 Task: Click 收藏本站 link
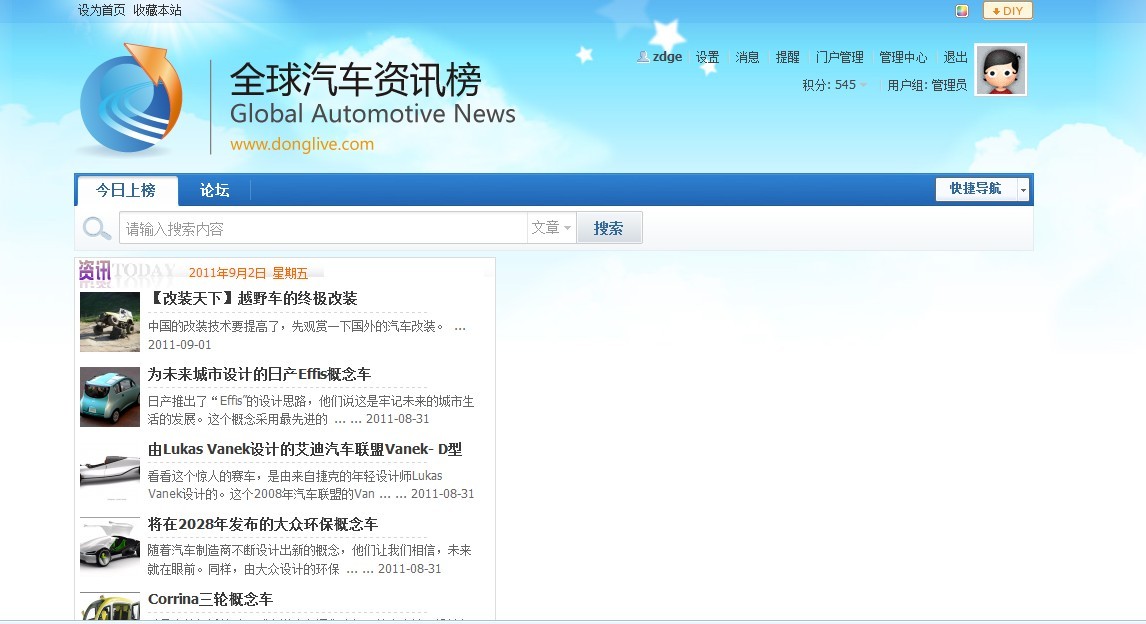pyautogui.click(x=157, y=10)
